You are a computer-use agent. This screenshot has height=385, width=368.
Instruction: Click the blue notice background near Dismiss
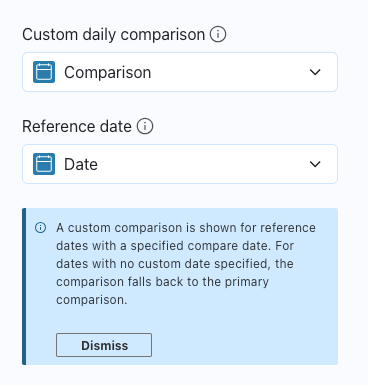[243, 345]
